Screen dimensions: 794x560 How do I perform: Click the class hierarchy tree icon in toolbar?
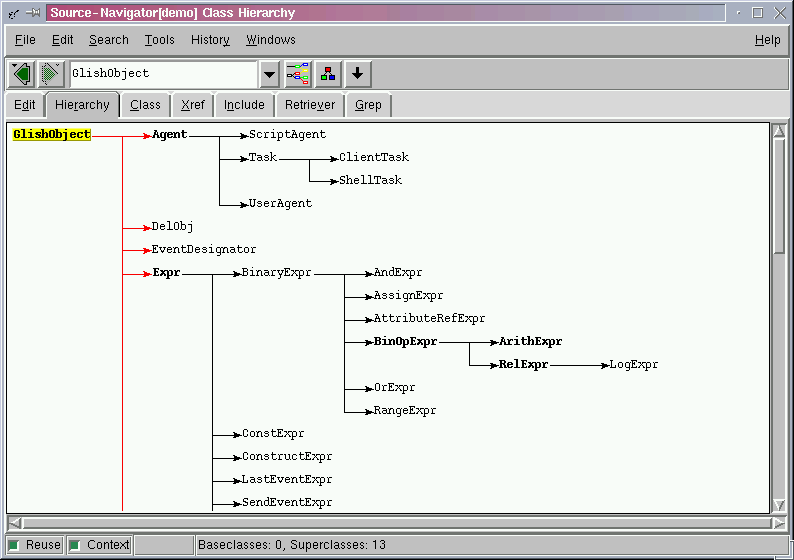tap(298, 74)
